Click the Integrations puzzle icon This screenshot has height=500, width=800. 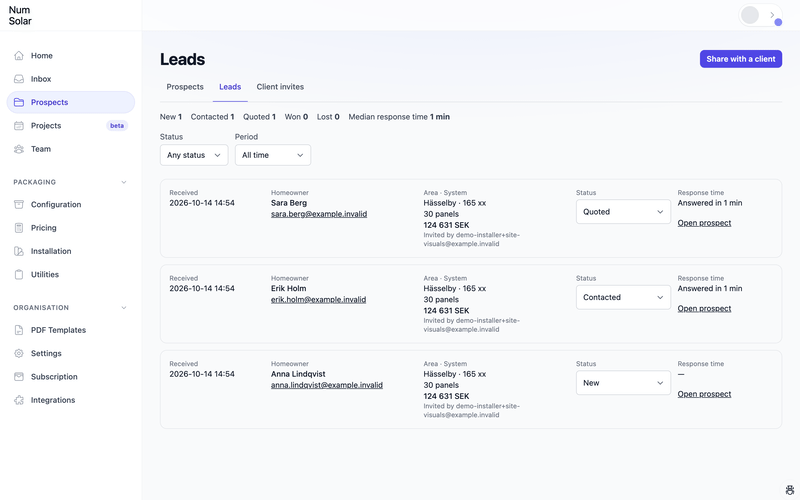pyautogui.click(x=19, y=400)
